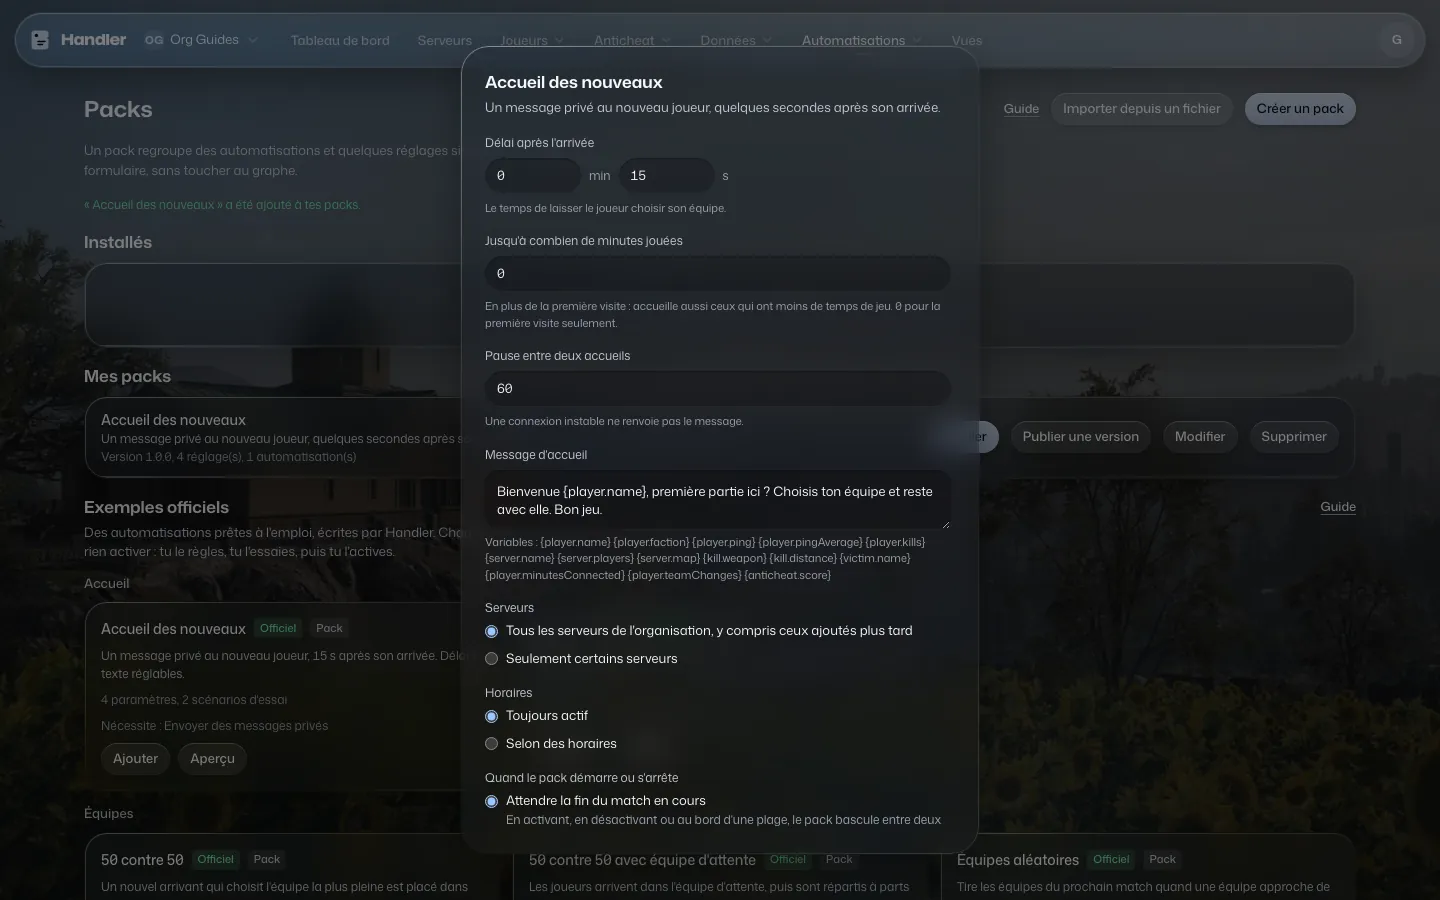Open the Guide link beside the import button

coord(1021,109)
